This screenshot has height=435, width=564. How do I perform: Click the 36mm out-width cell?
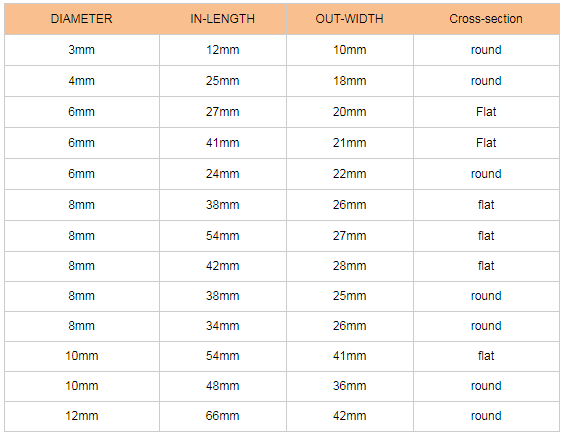(350, 386)
